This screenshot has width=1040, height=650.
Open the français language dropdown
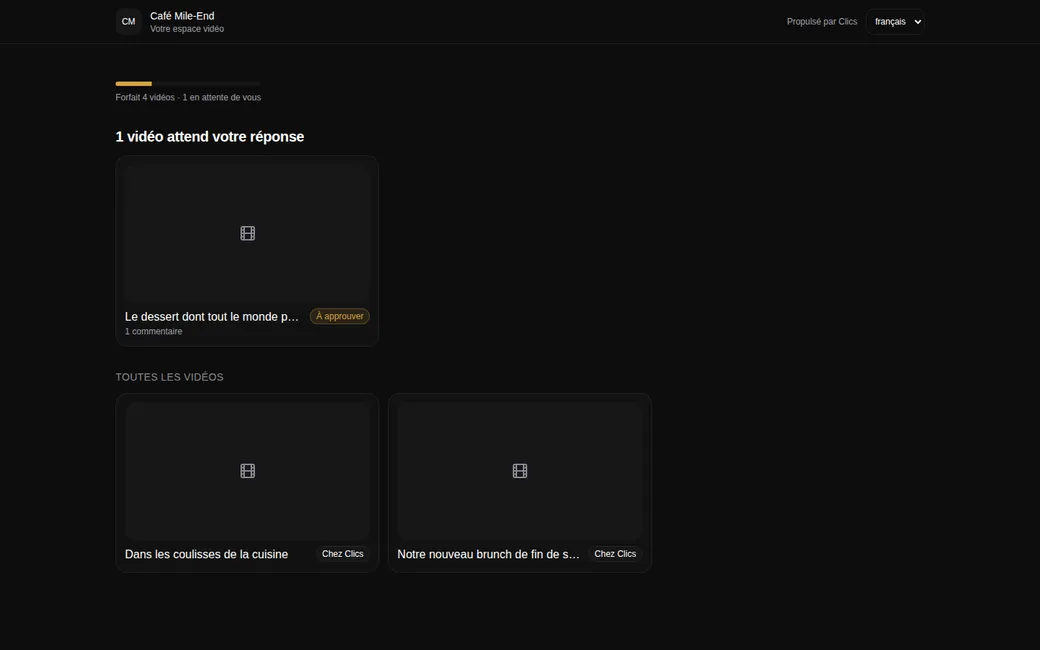[x=895, y=21]
